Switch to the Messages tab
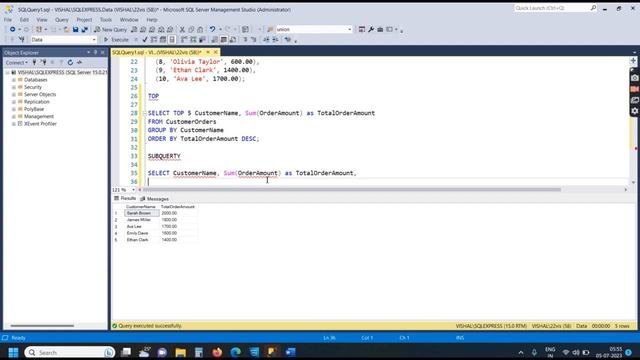 (x=154, y=199)
